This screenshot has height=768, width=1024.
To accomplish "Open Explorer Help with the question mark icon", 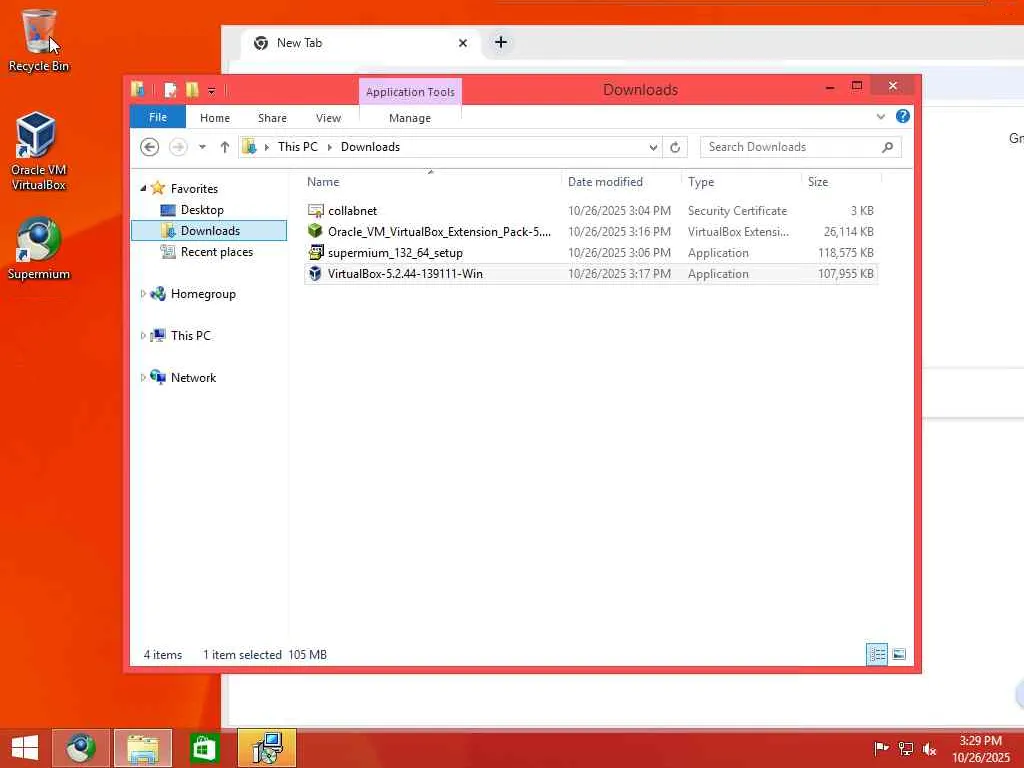I will [x=903, y=116].
